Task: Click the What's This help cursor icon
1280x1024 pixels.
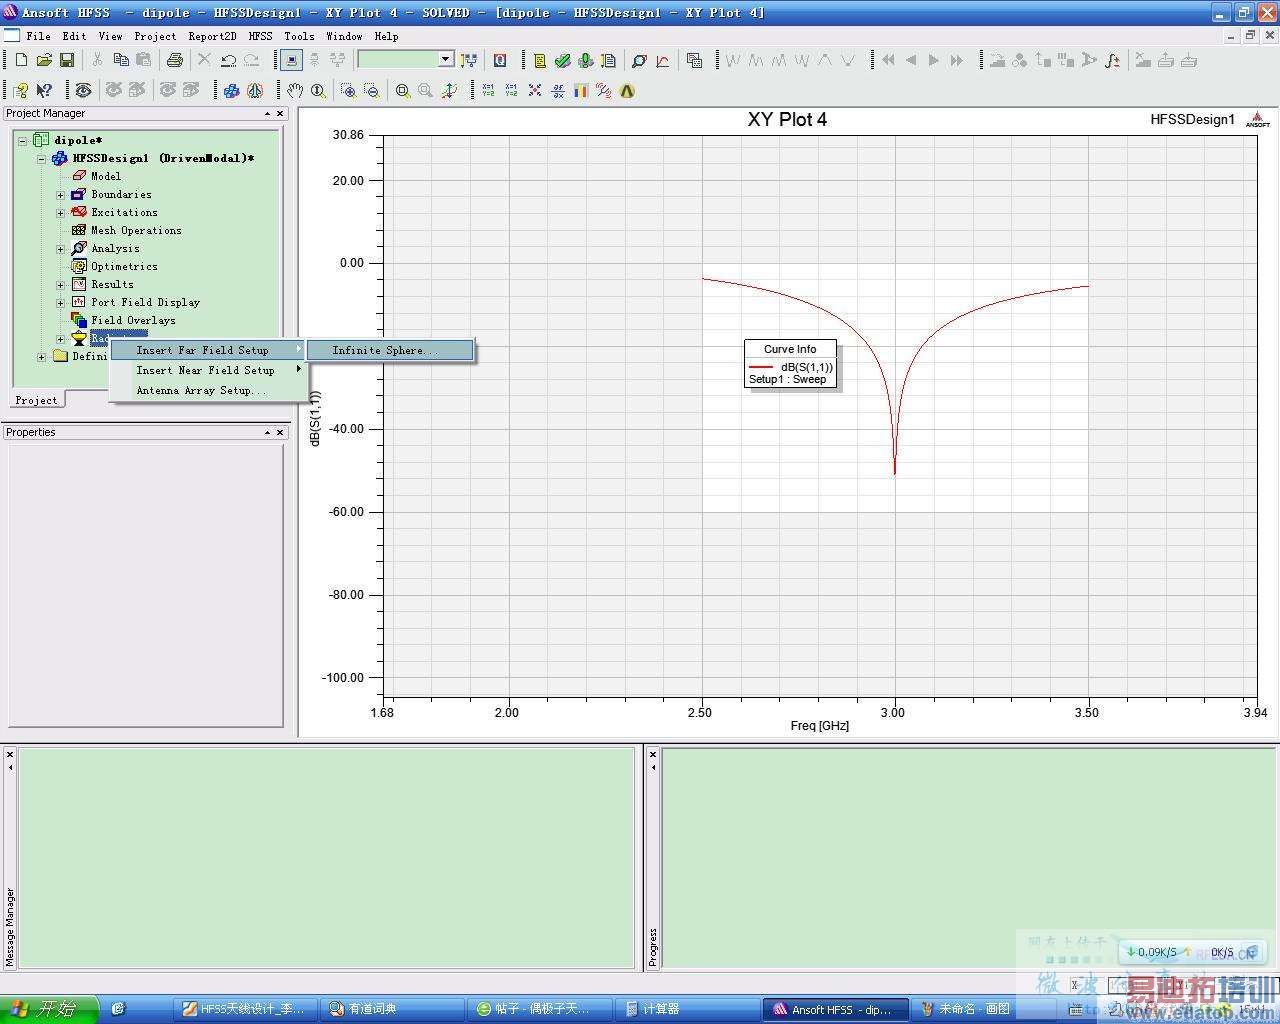Action: click(x=44, y=91)
